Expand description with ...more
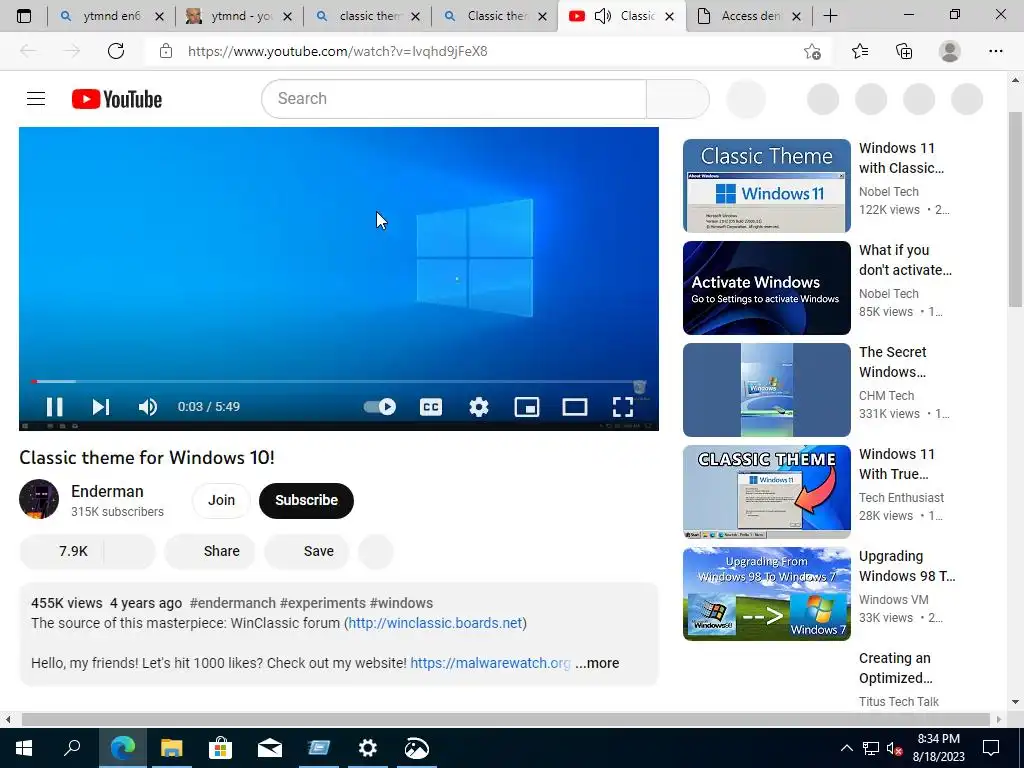This screenshot has width=1024, height=768. pyautogui.click(x=597, y=663)
